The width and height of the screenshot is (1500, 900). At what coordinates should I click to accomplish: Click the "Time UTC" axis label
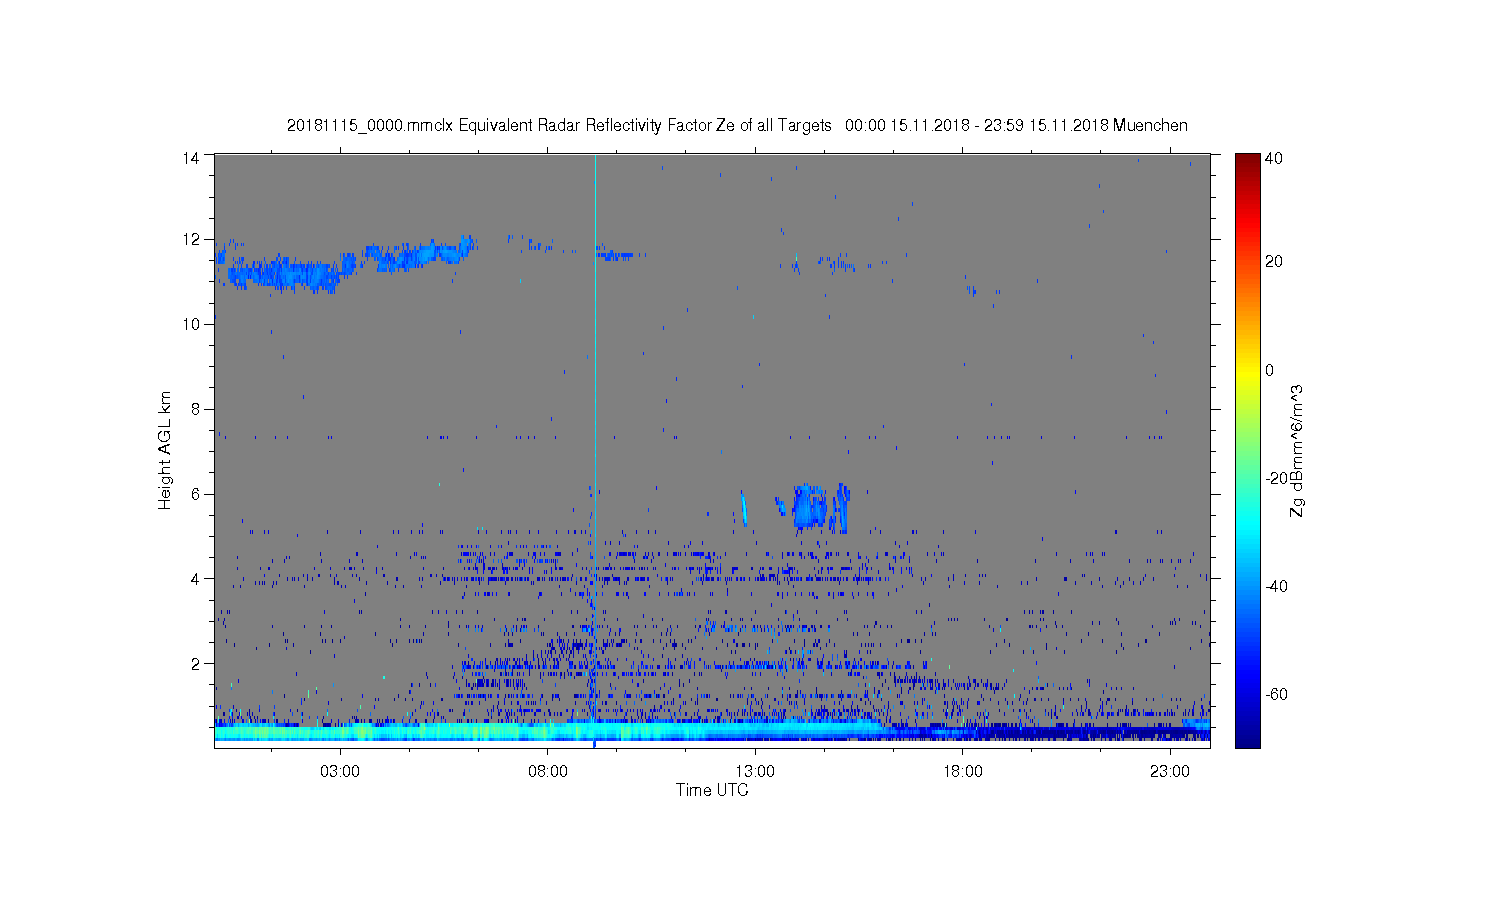(712, 790)
